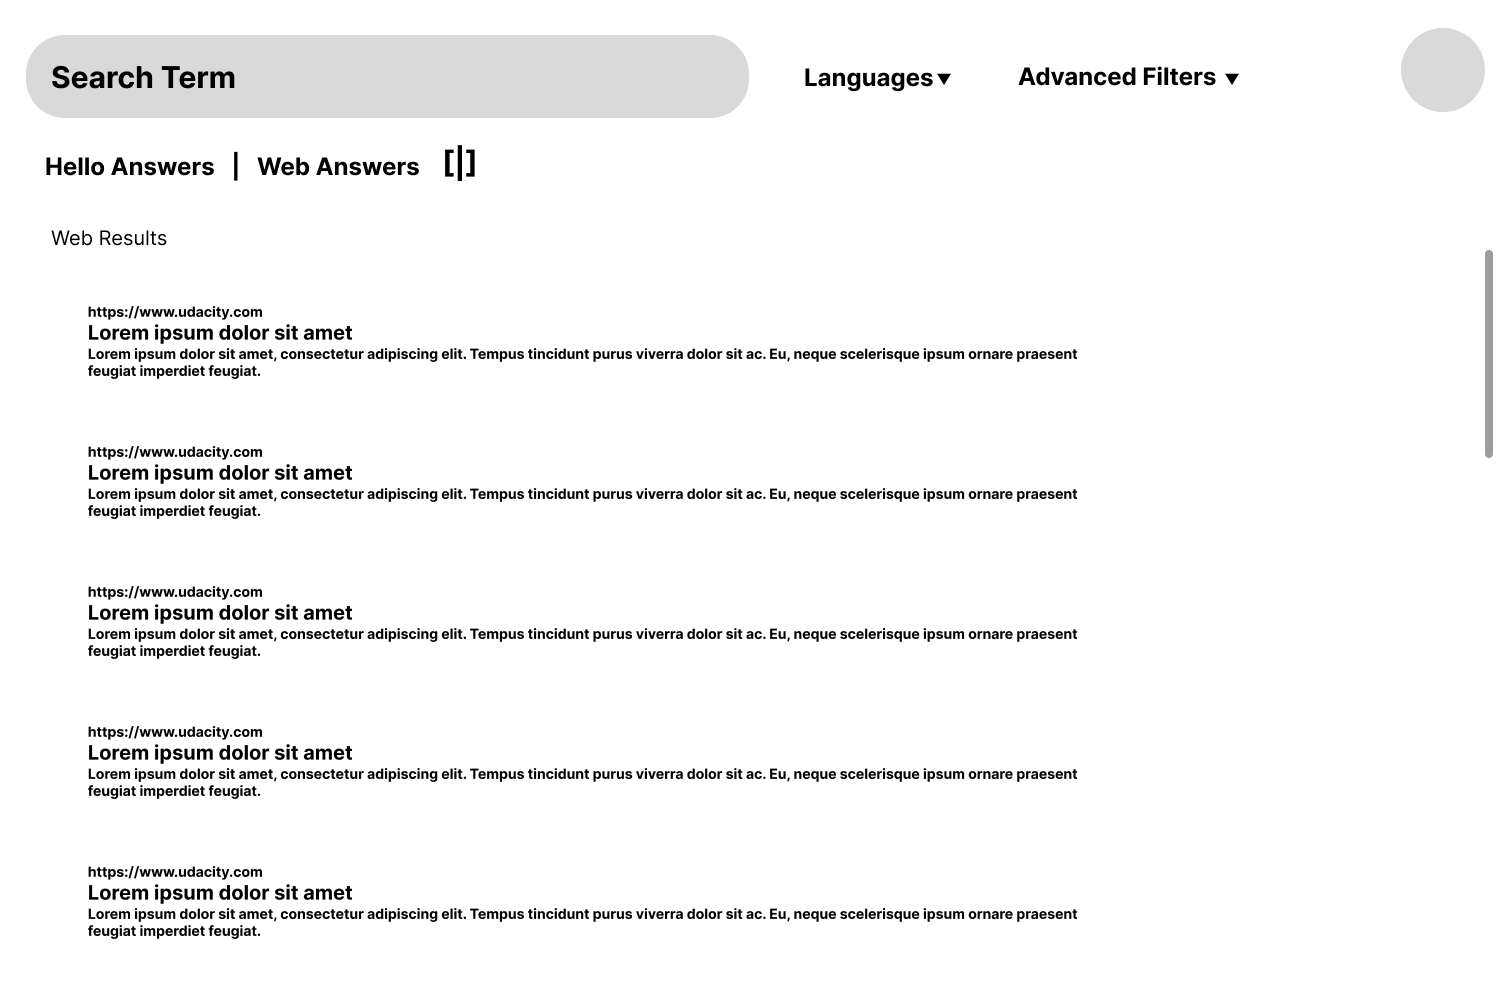Click the fifth Lorem ipsum result title
This screenshot has width=1512, height=982.
pos(220,893)
